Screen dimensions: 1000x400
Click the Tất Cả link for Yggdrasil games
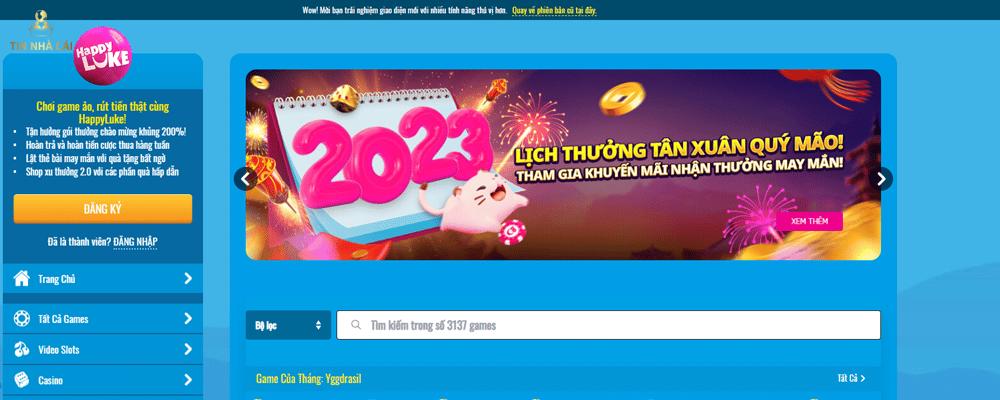pyautogui.click(x=851, y=378)
